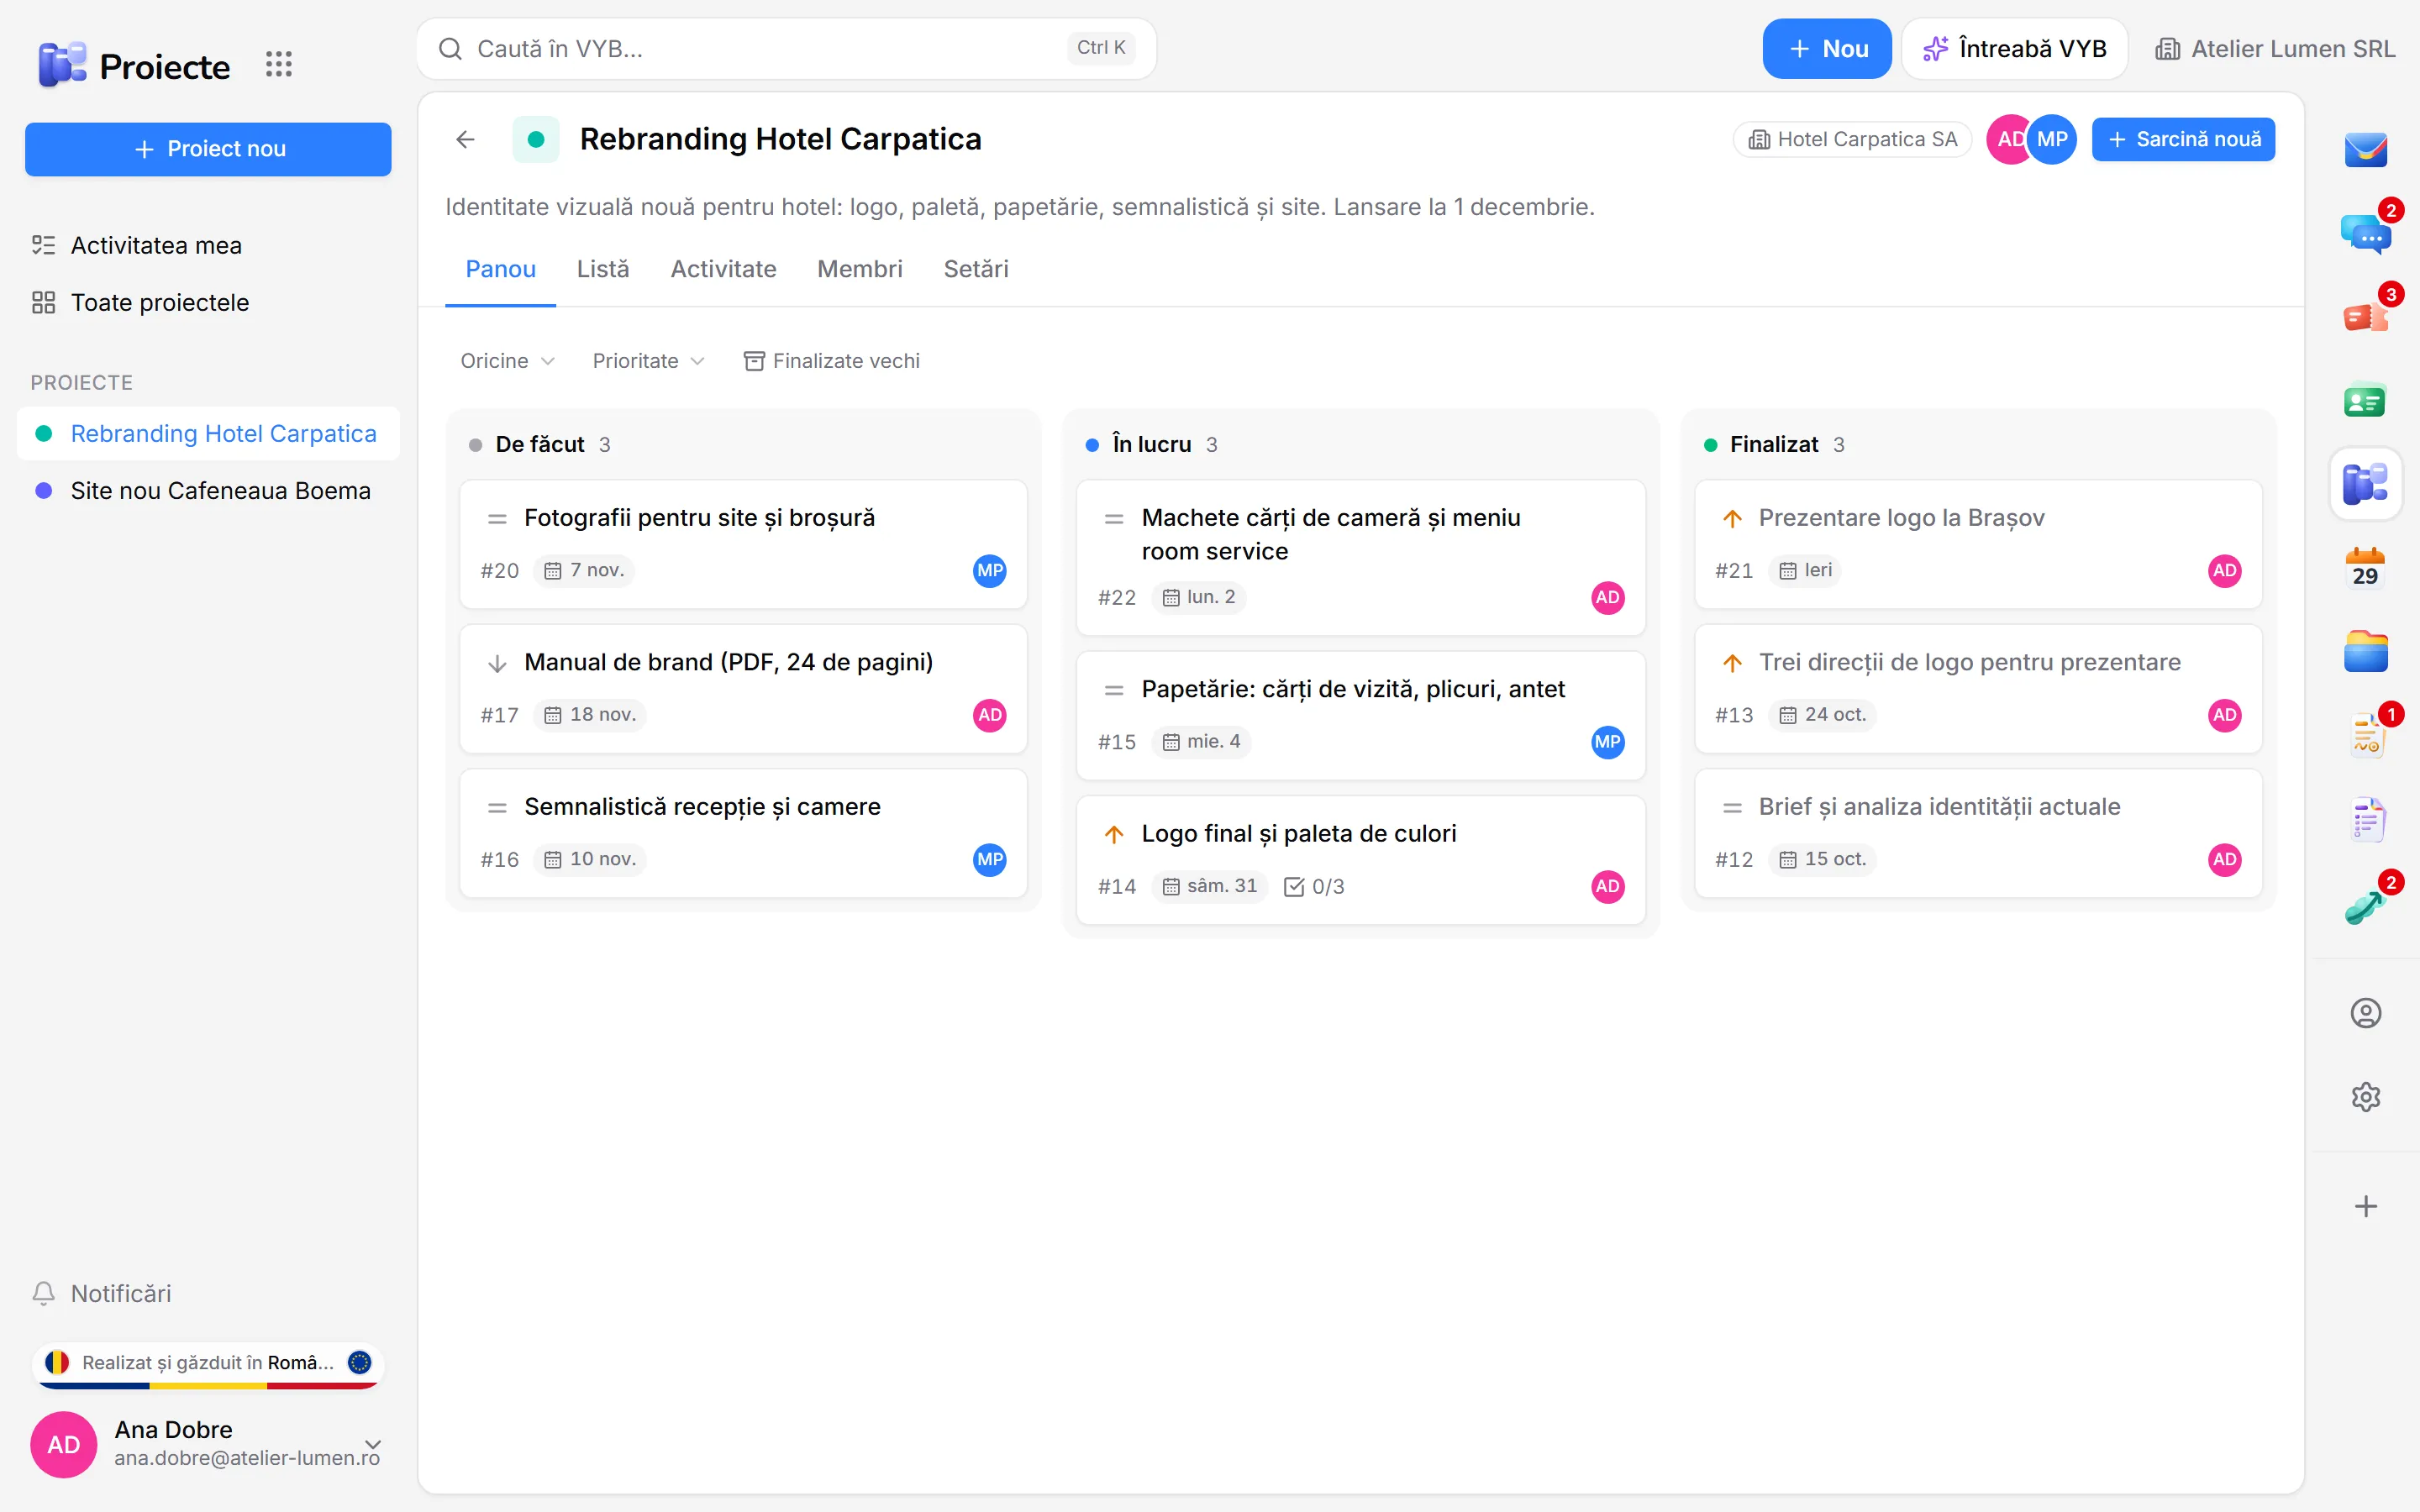
Task: Open the green contacts card app icon
Action: pos(2365,401)
